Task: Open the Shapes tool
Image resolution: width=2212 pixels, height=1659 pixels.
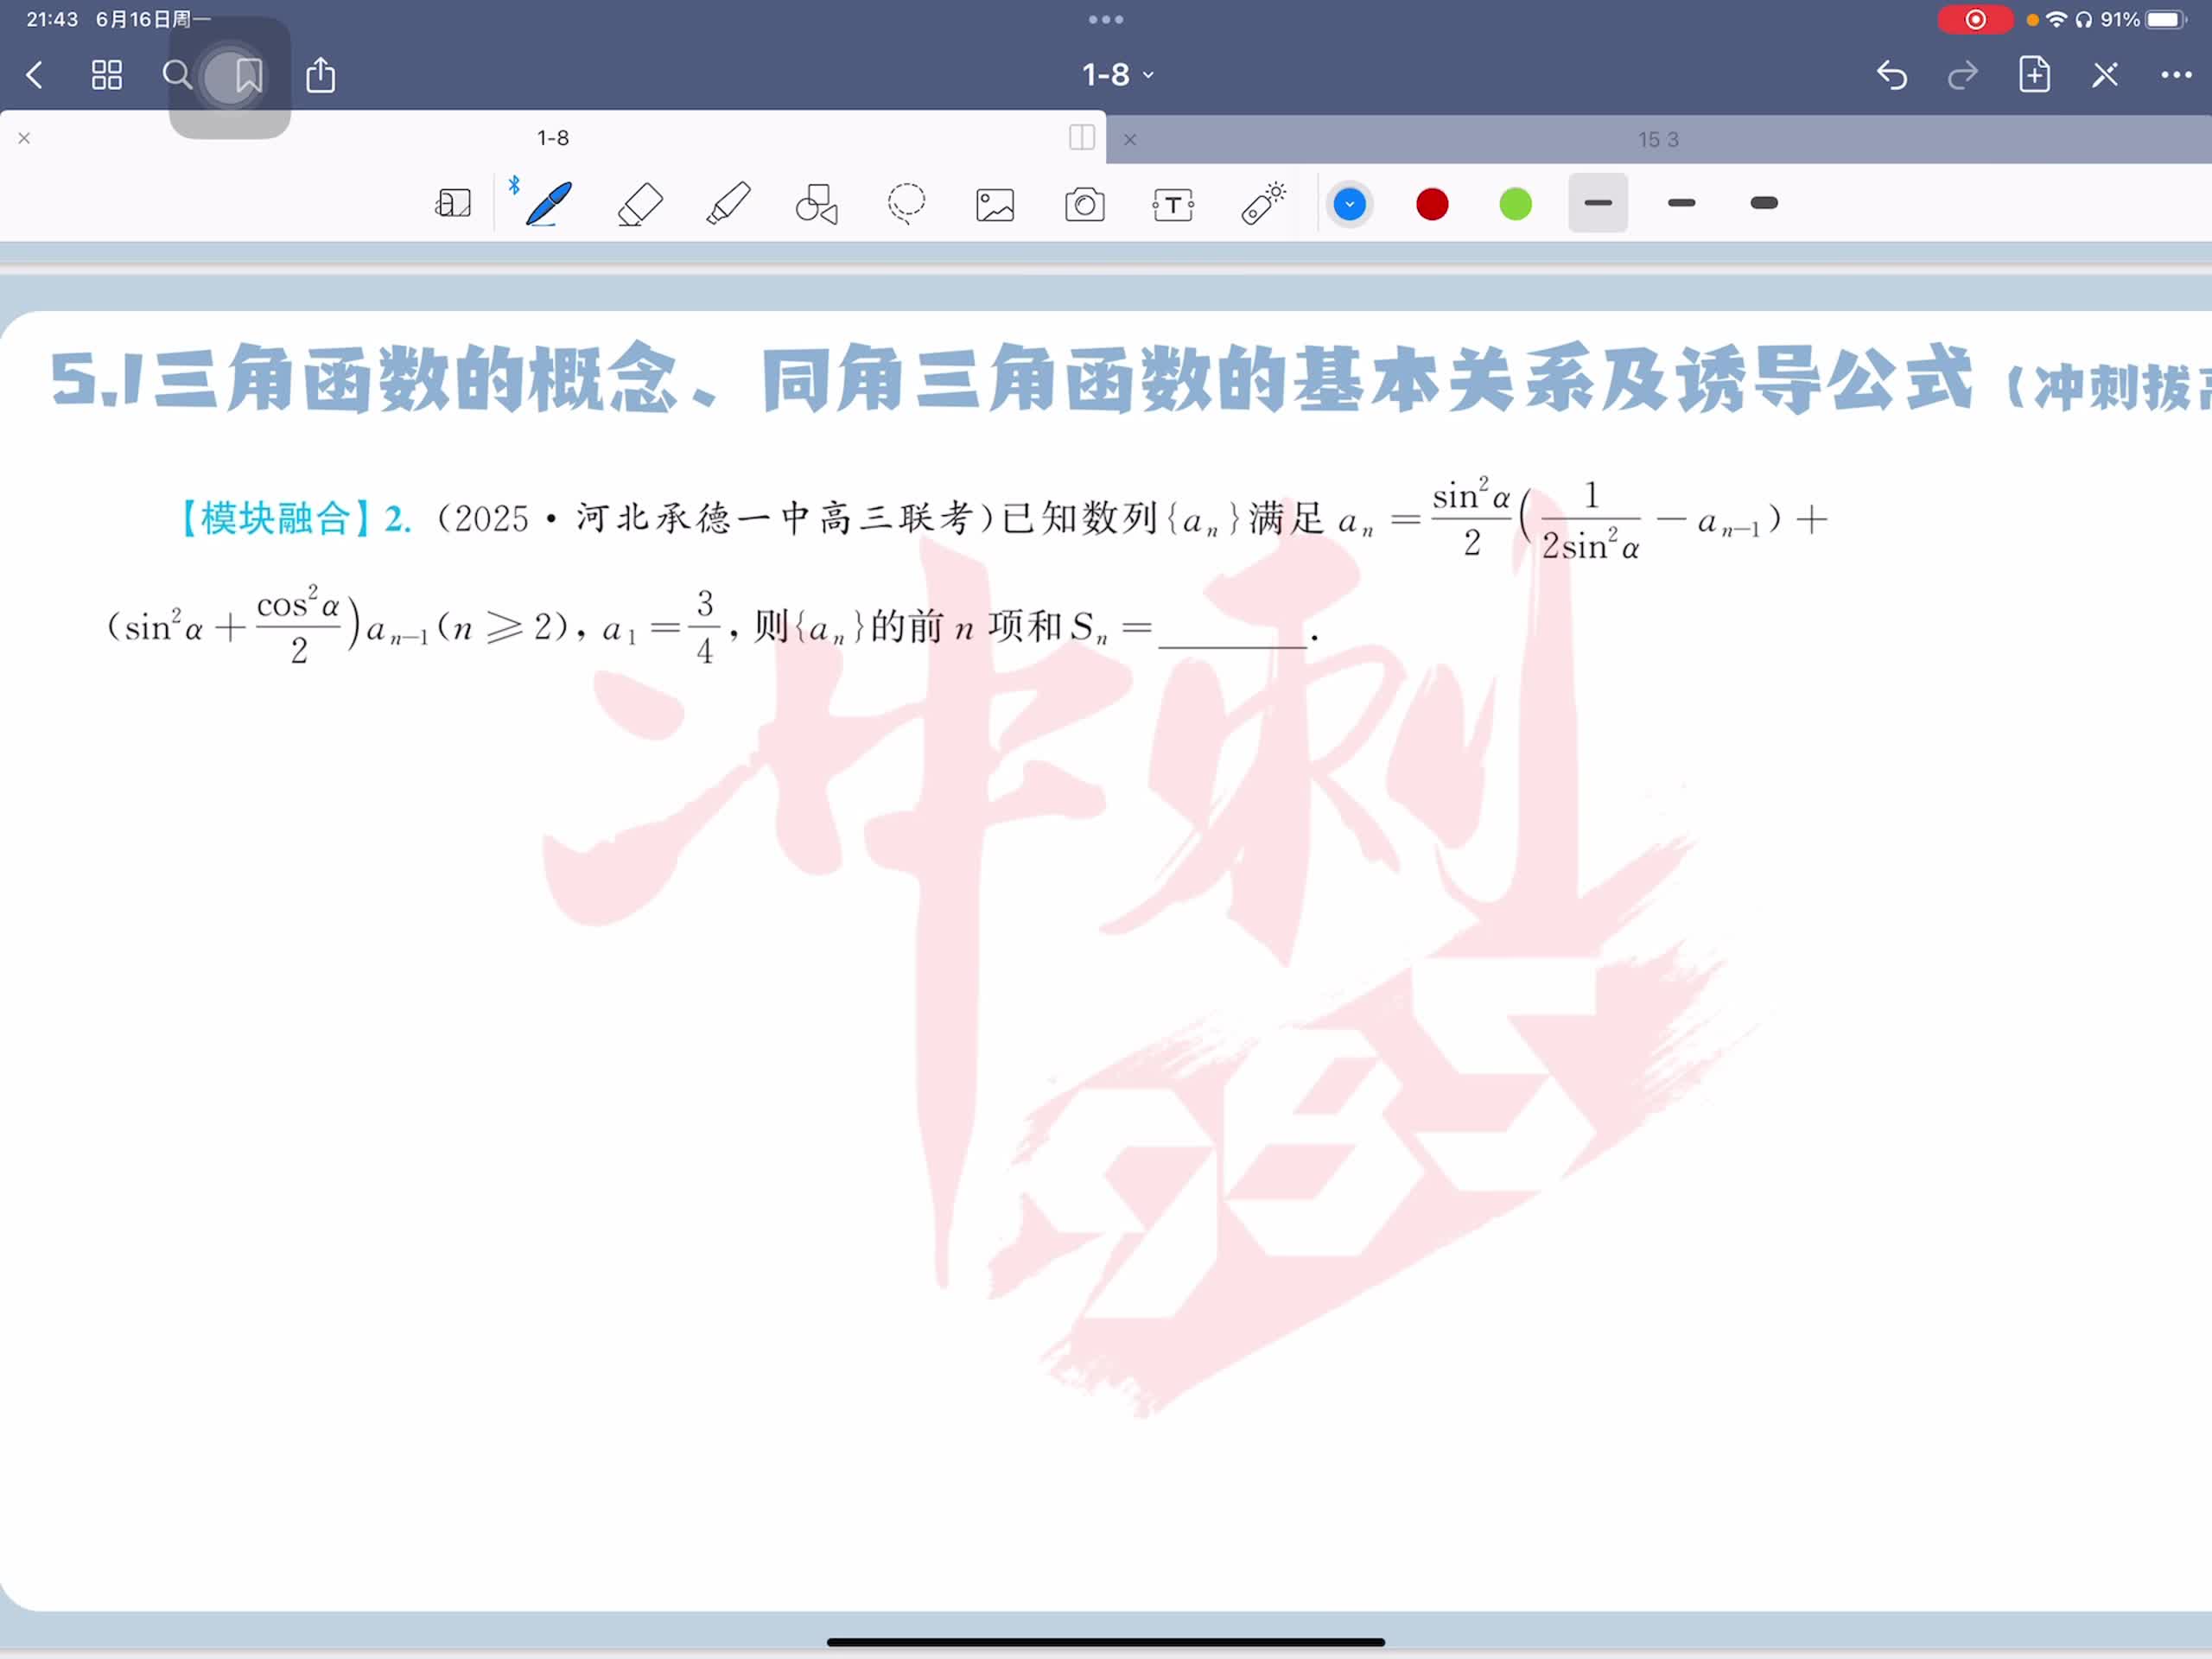Action: [x=816, y=204]
